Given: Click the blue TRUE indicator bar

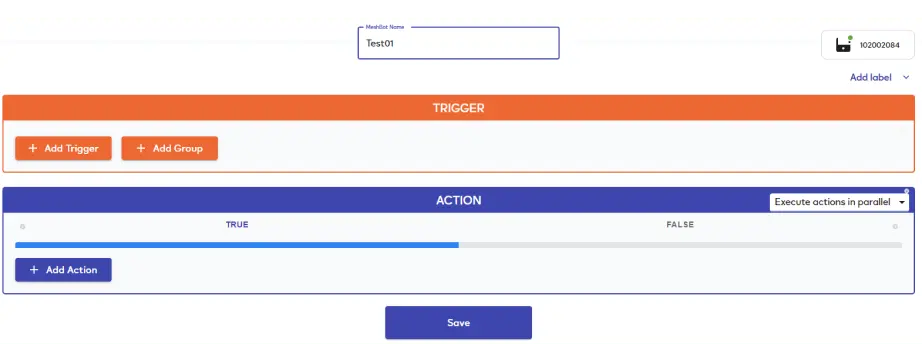Looking at the screenshot, I should (x=237, y=245).
